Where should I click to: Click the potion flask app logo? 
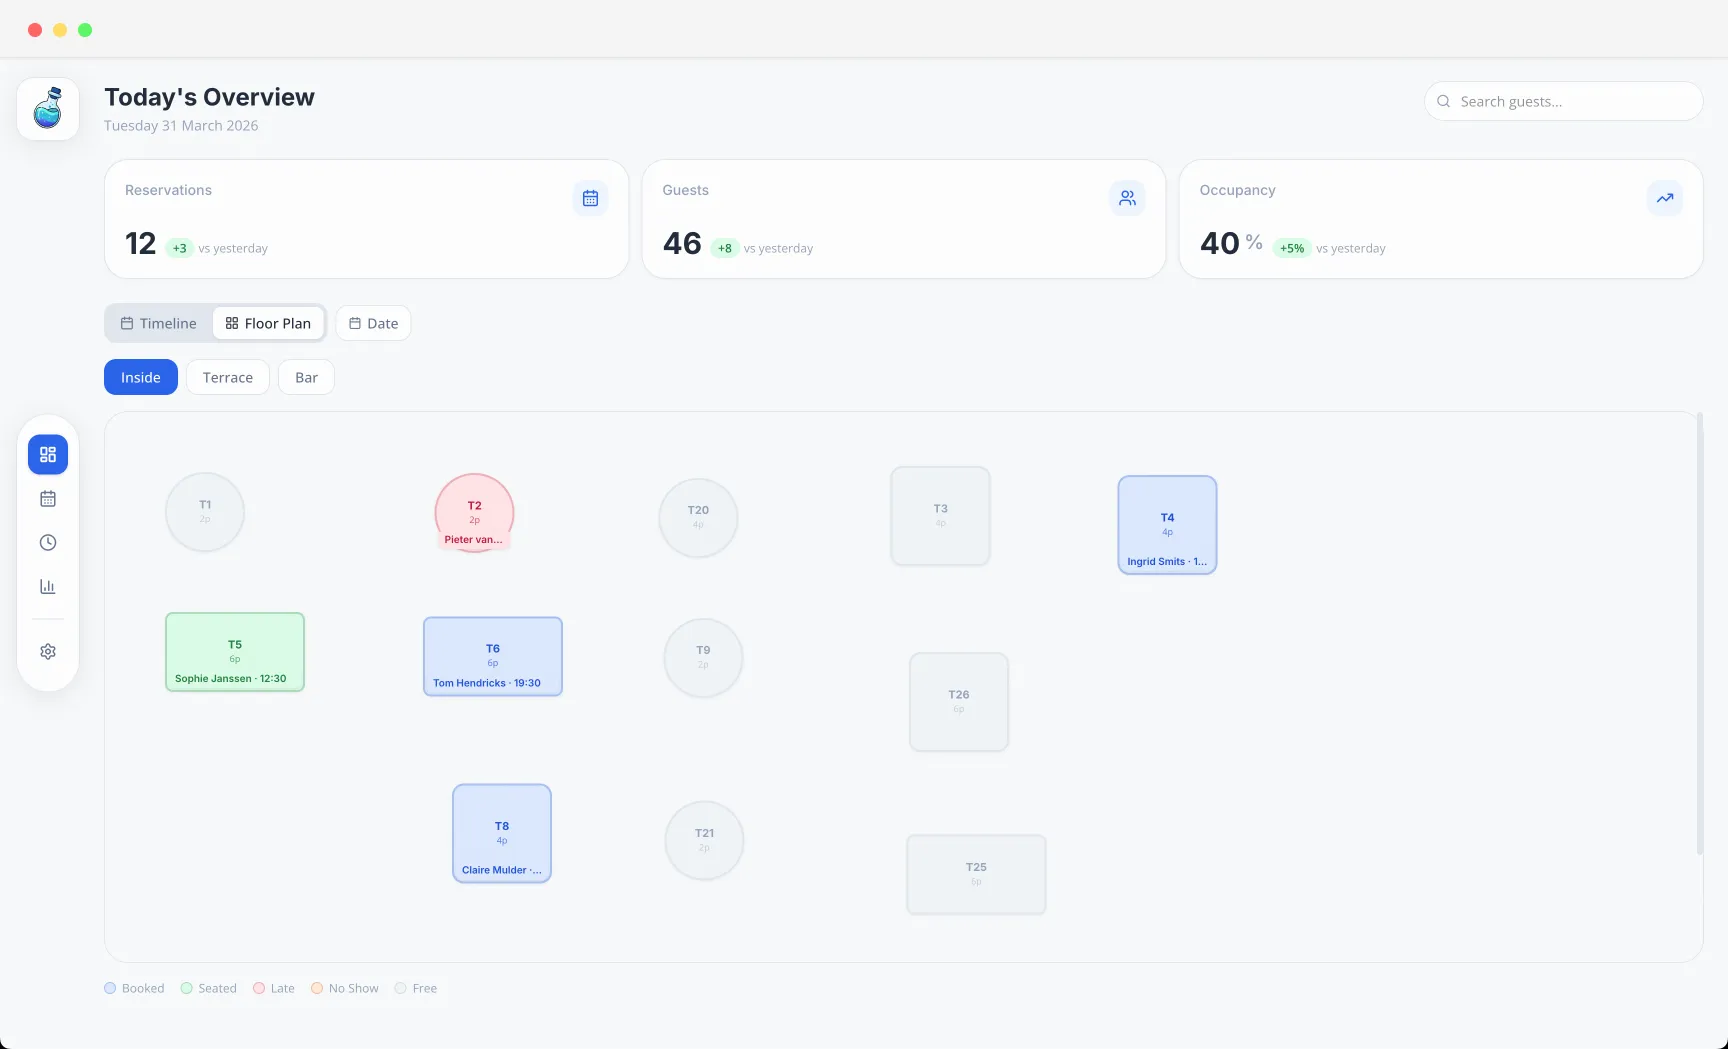pos(48,109)
